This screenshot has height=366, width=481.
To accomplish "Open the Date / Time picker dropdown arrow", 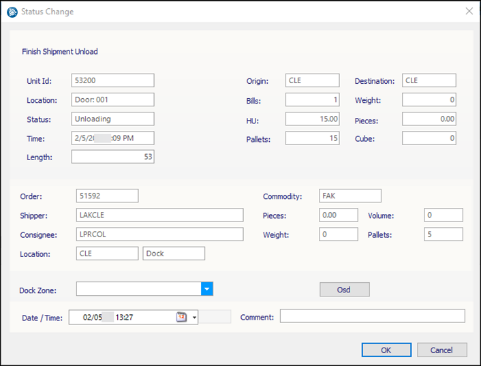I will point(194,317).
